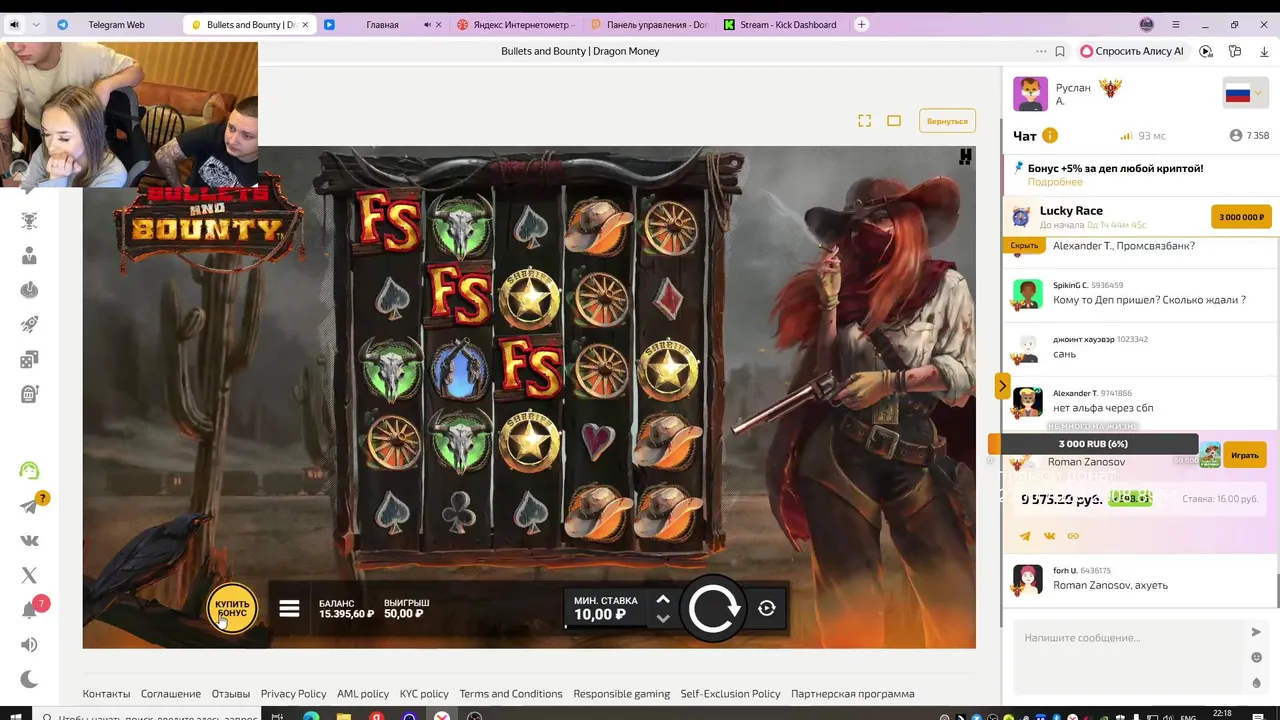
Task: Open the Self-Exclusion Policy footer link
Action: 730,694
